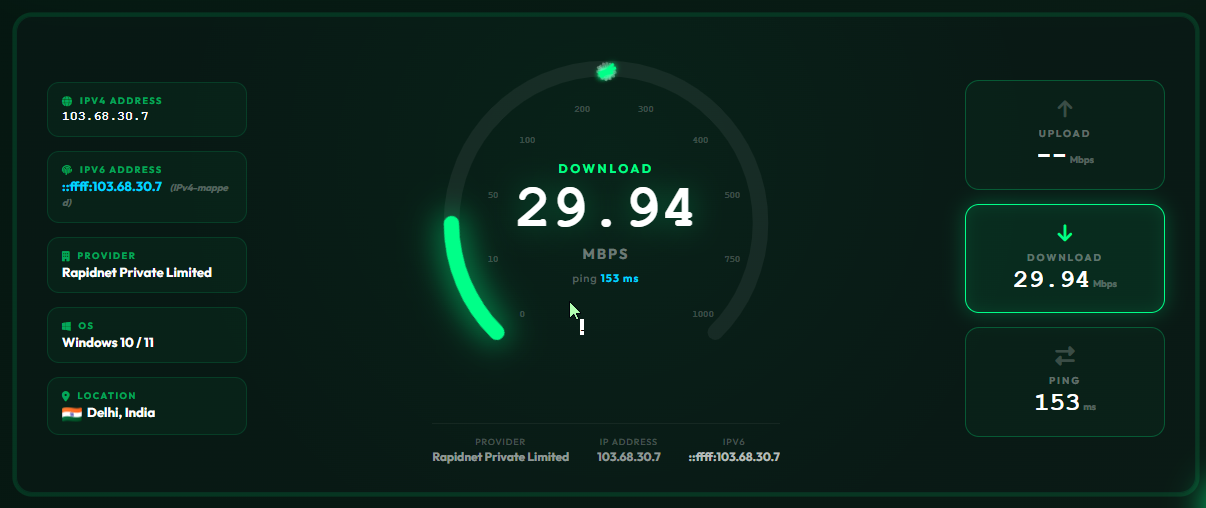1206x508 pixels.
Task: Click the 100 mark on the gauge
Action: click(527, 140)
